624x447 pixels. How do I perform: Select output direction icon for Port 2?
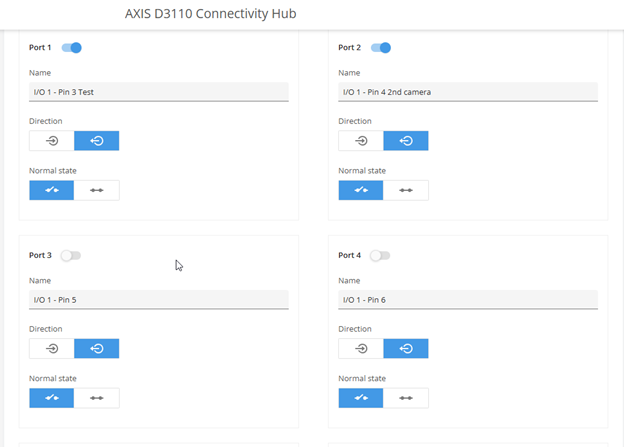(x=406, y=141)
